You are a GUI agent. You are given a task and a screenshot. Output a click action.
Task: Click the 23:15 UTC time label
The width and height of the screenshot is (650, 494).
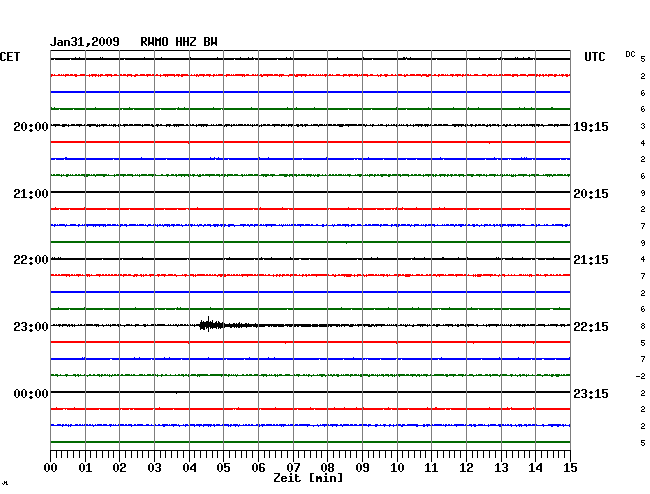click(591, 393)
